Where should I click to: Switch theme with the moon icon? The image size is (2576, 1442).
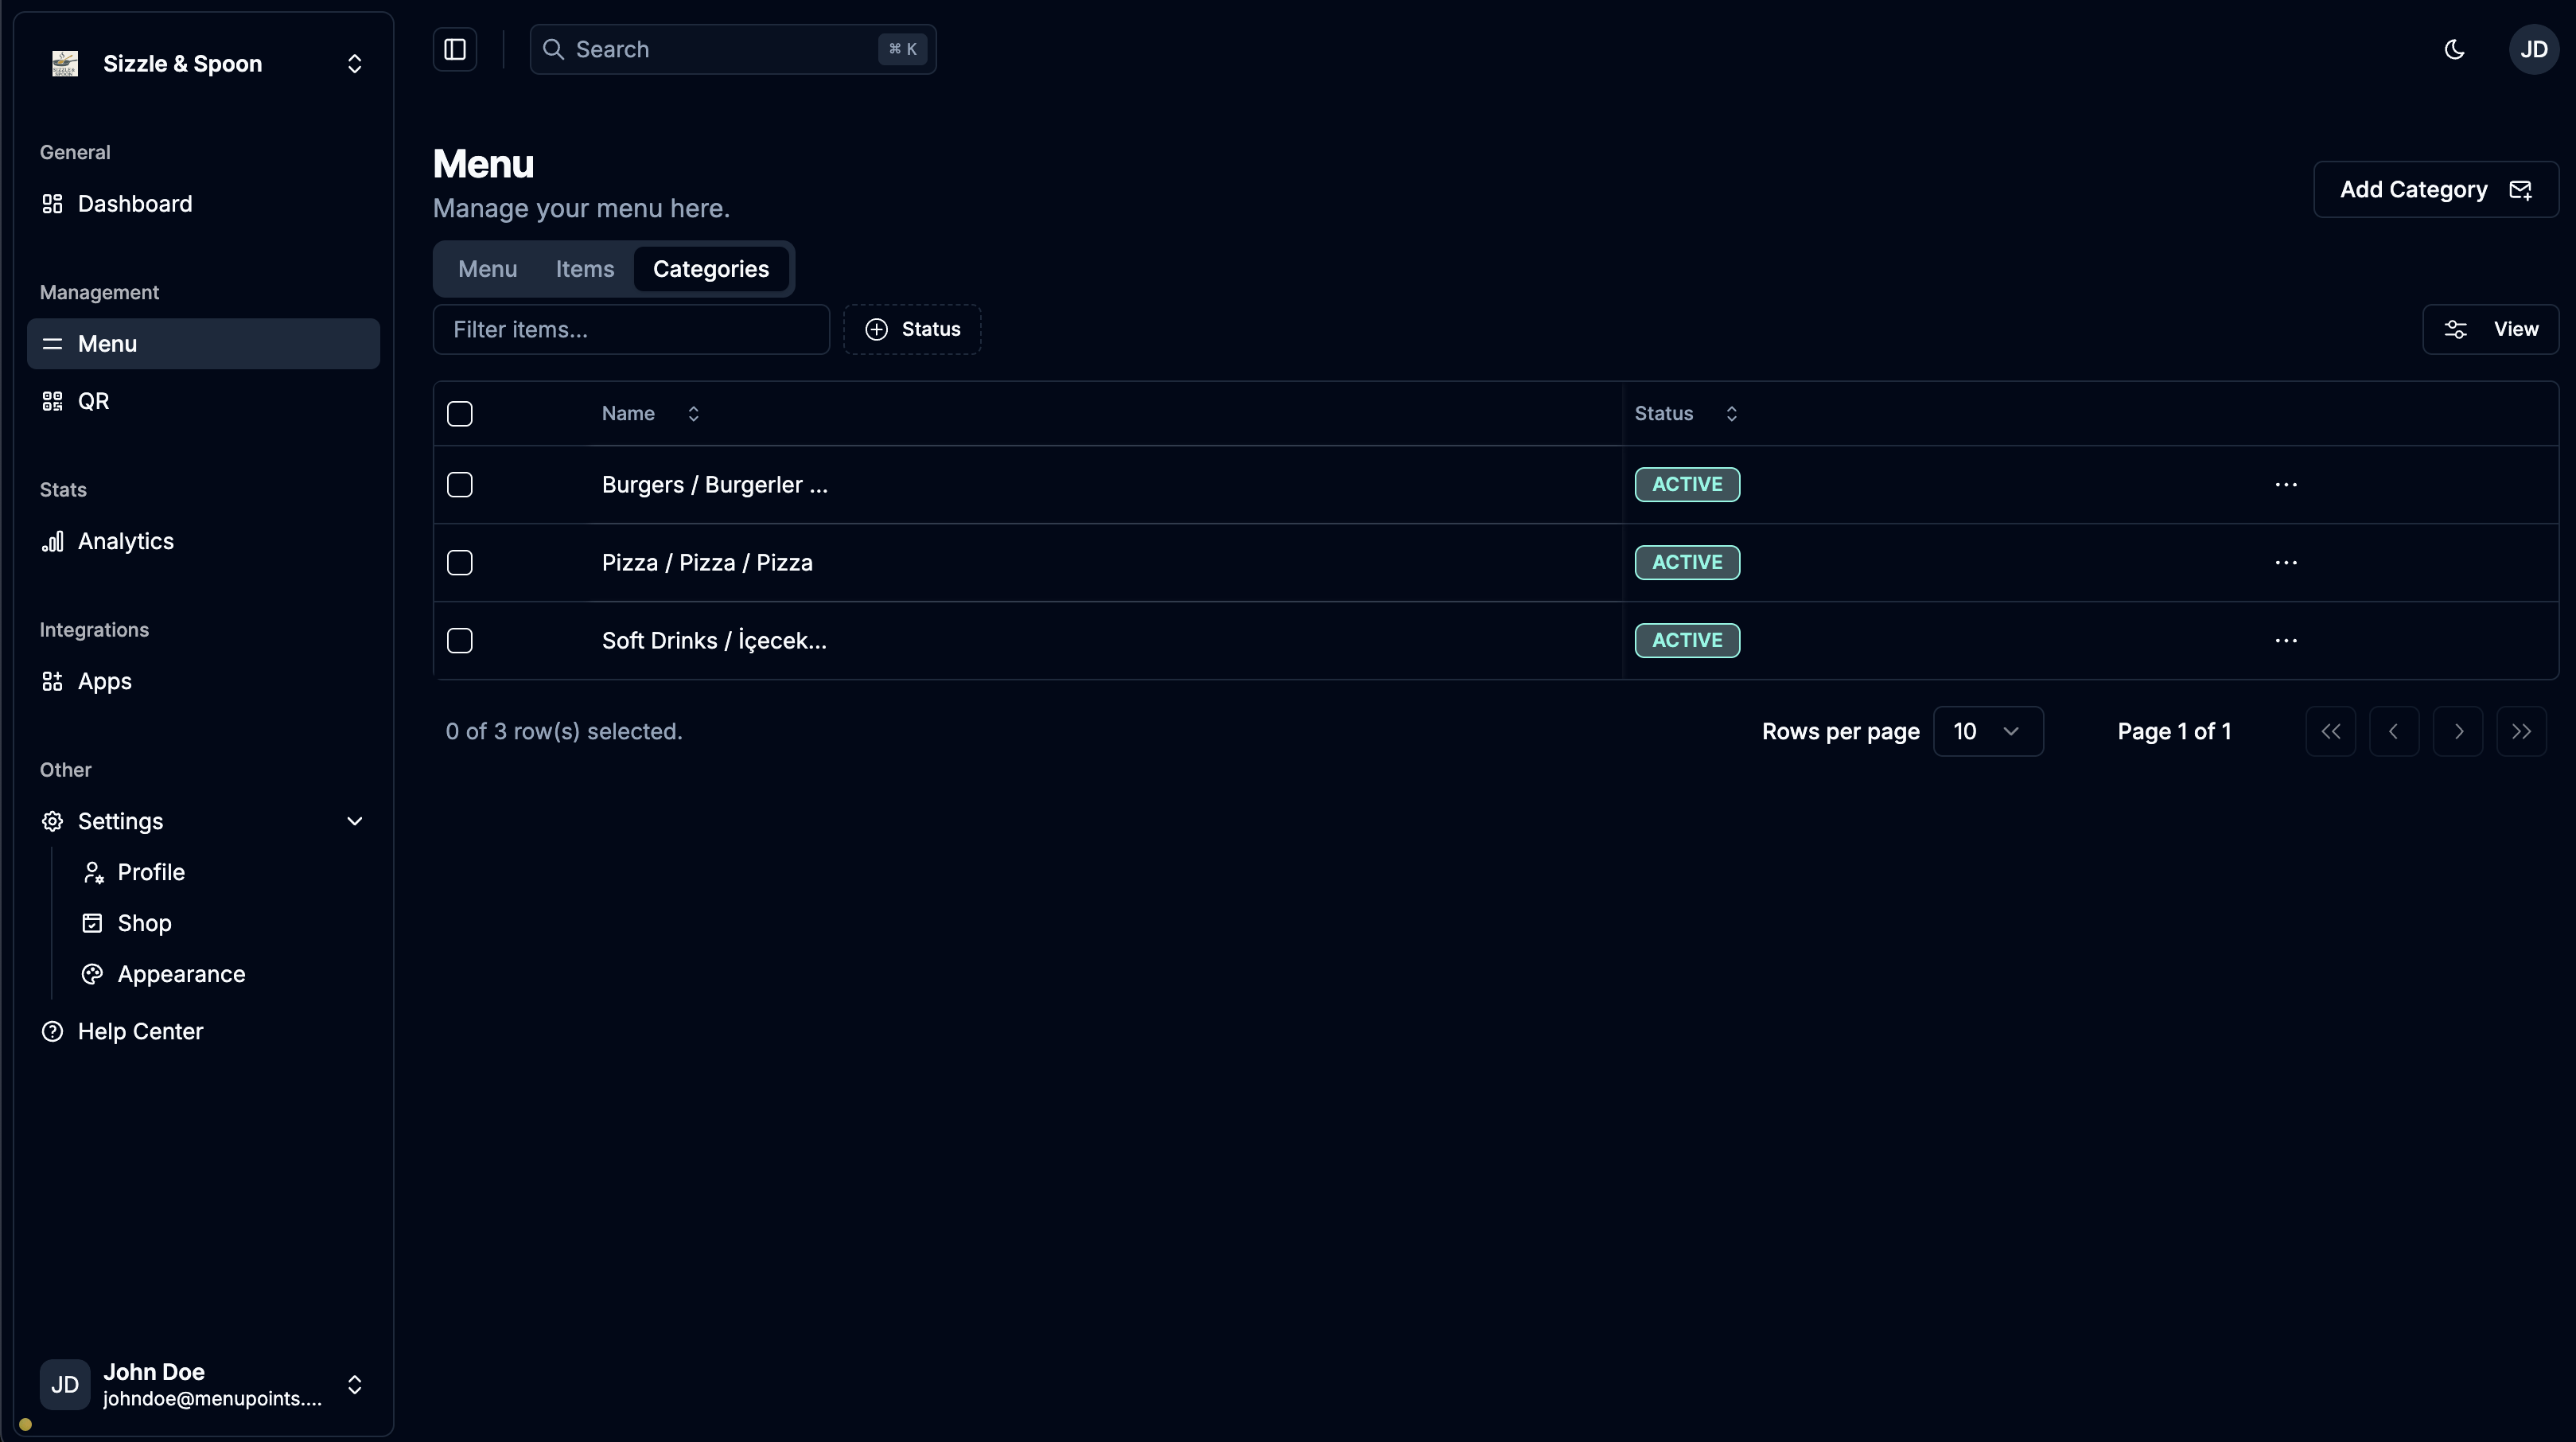tap(2454, 49)
